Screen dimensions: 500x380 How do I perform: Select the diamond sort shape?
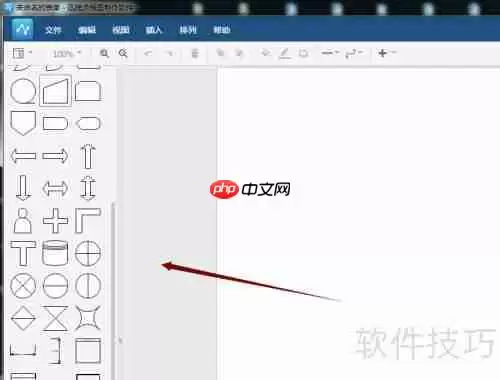click(23, 318)
